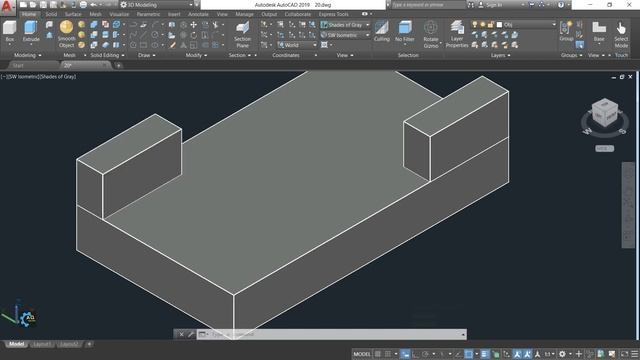
Task: Switch to Layout2 tab
Action: 69,344
